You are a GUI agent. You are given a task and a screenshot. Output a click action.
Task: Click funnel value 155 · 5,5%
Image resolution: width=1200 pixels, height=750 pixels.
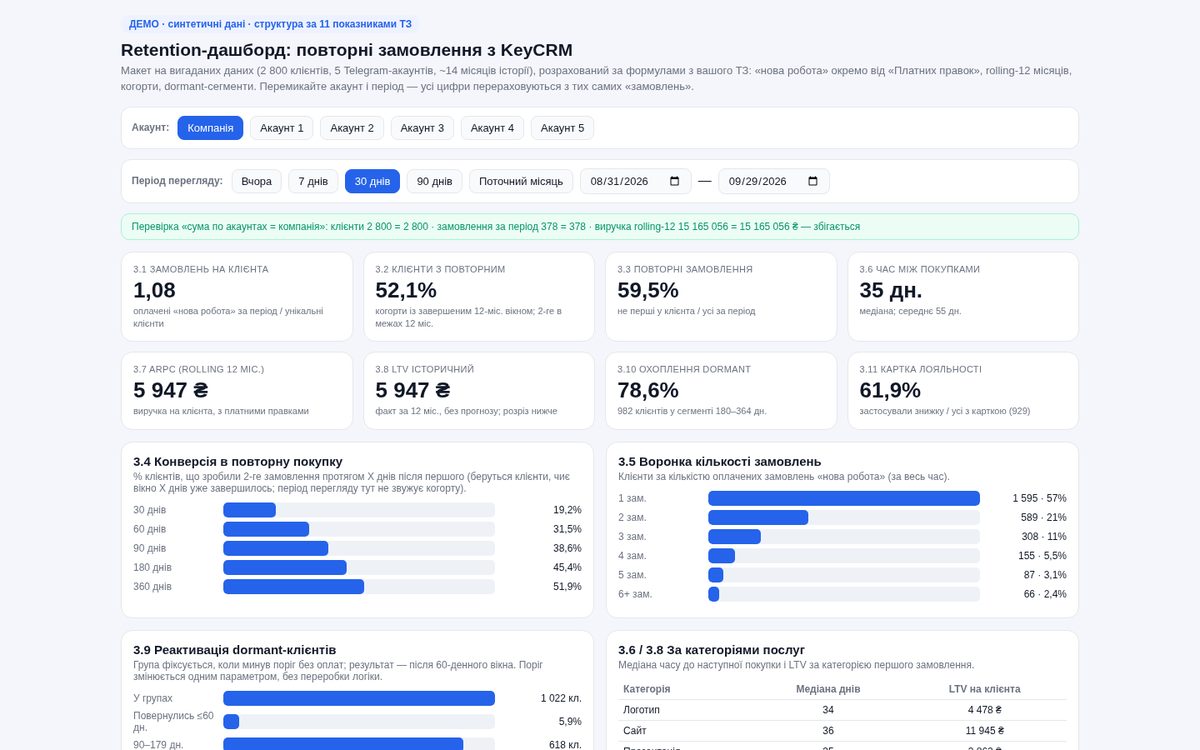click(x=1042, y=555)
